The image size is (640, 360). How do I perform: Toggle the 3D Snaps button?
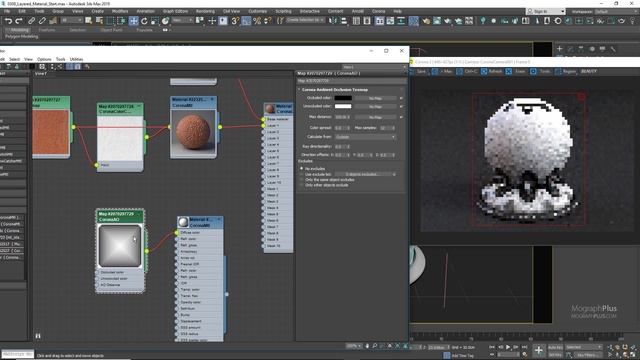(x=235, y=21)
